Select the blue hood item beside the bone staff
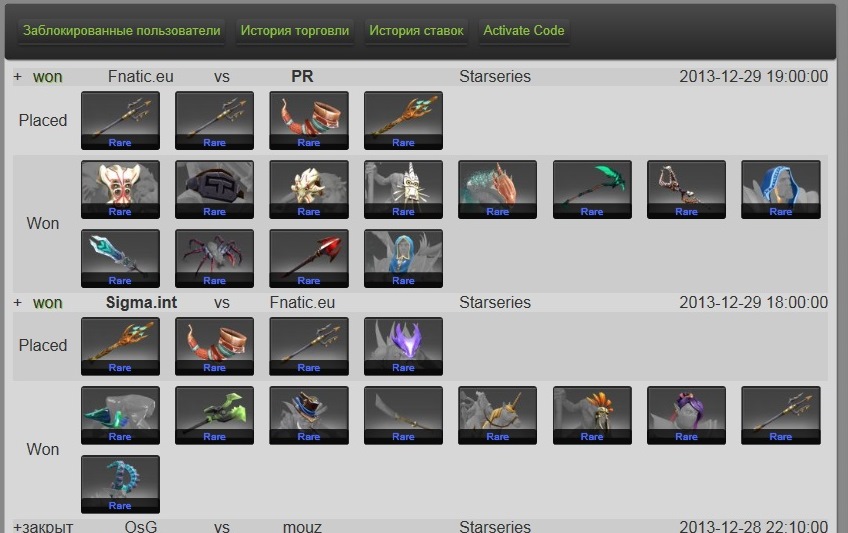This screenshot has width=848, height=533. tap(781, 190)
